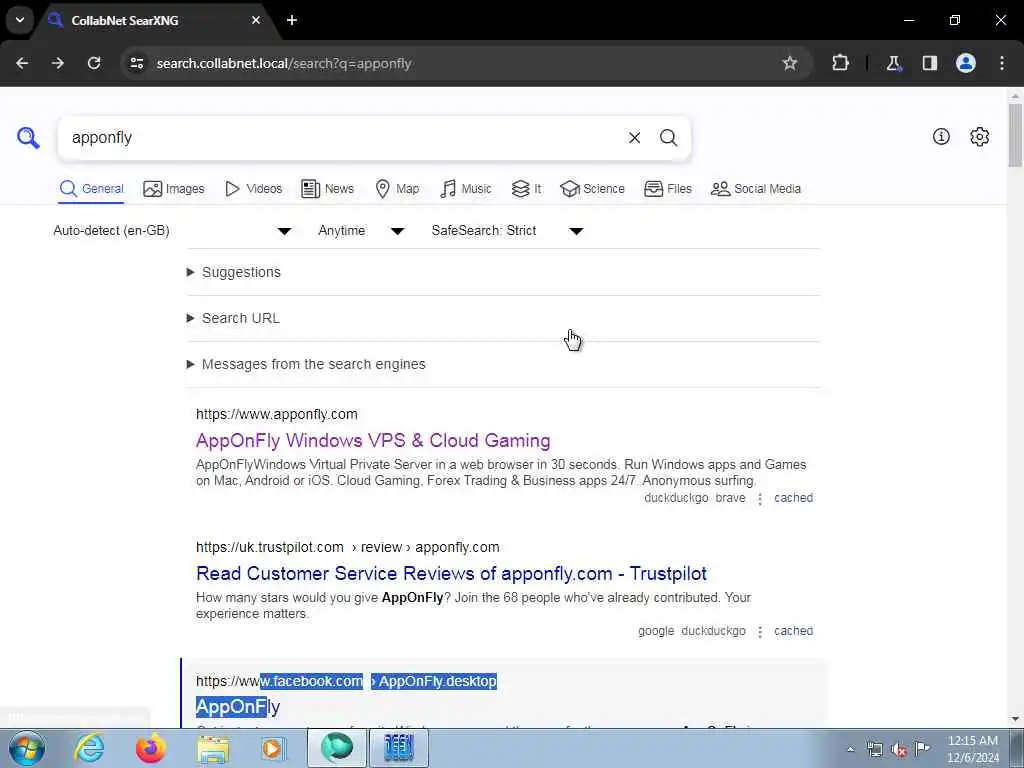
Task: Switch to the Science tab
Action: (592, 189)
